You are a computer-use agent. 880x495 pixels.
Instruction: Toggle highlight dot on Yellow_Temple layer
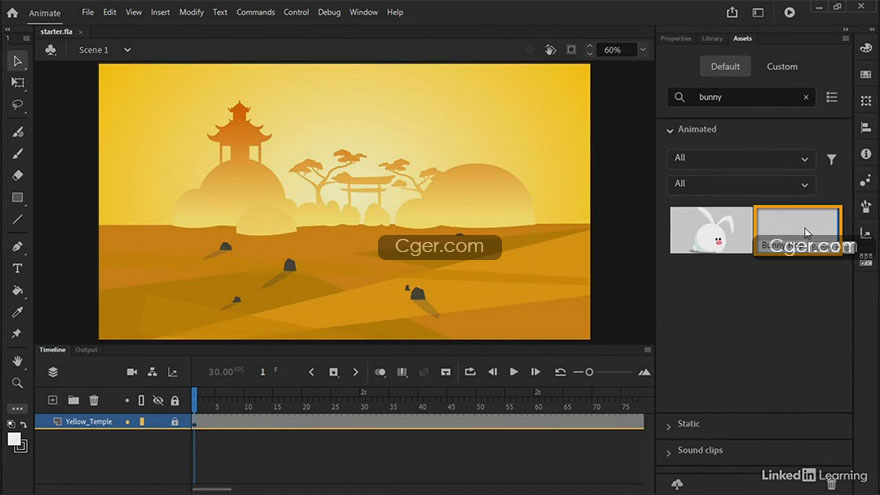click(127, 421)
